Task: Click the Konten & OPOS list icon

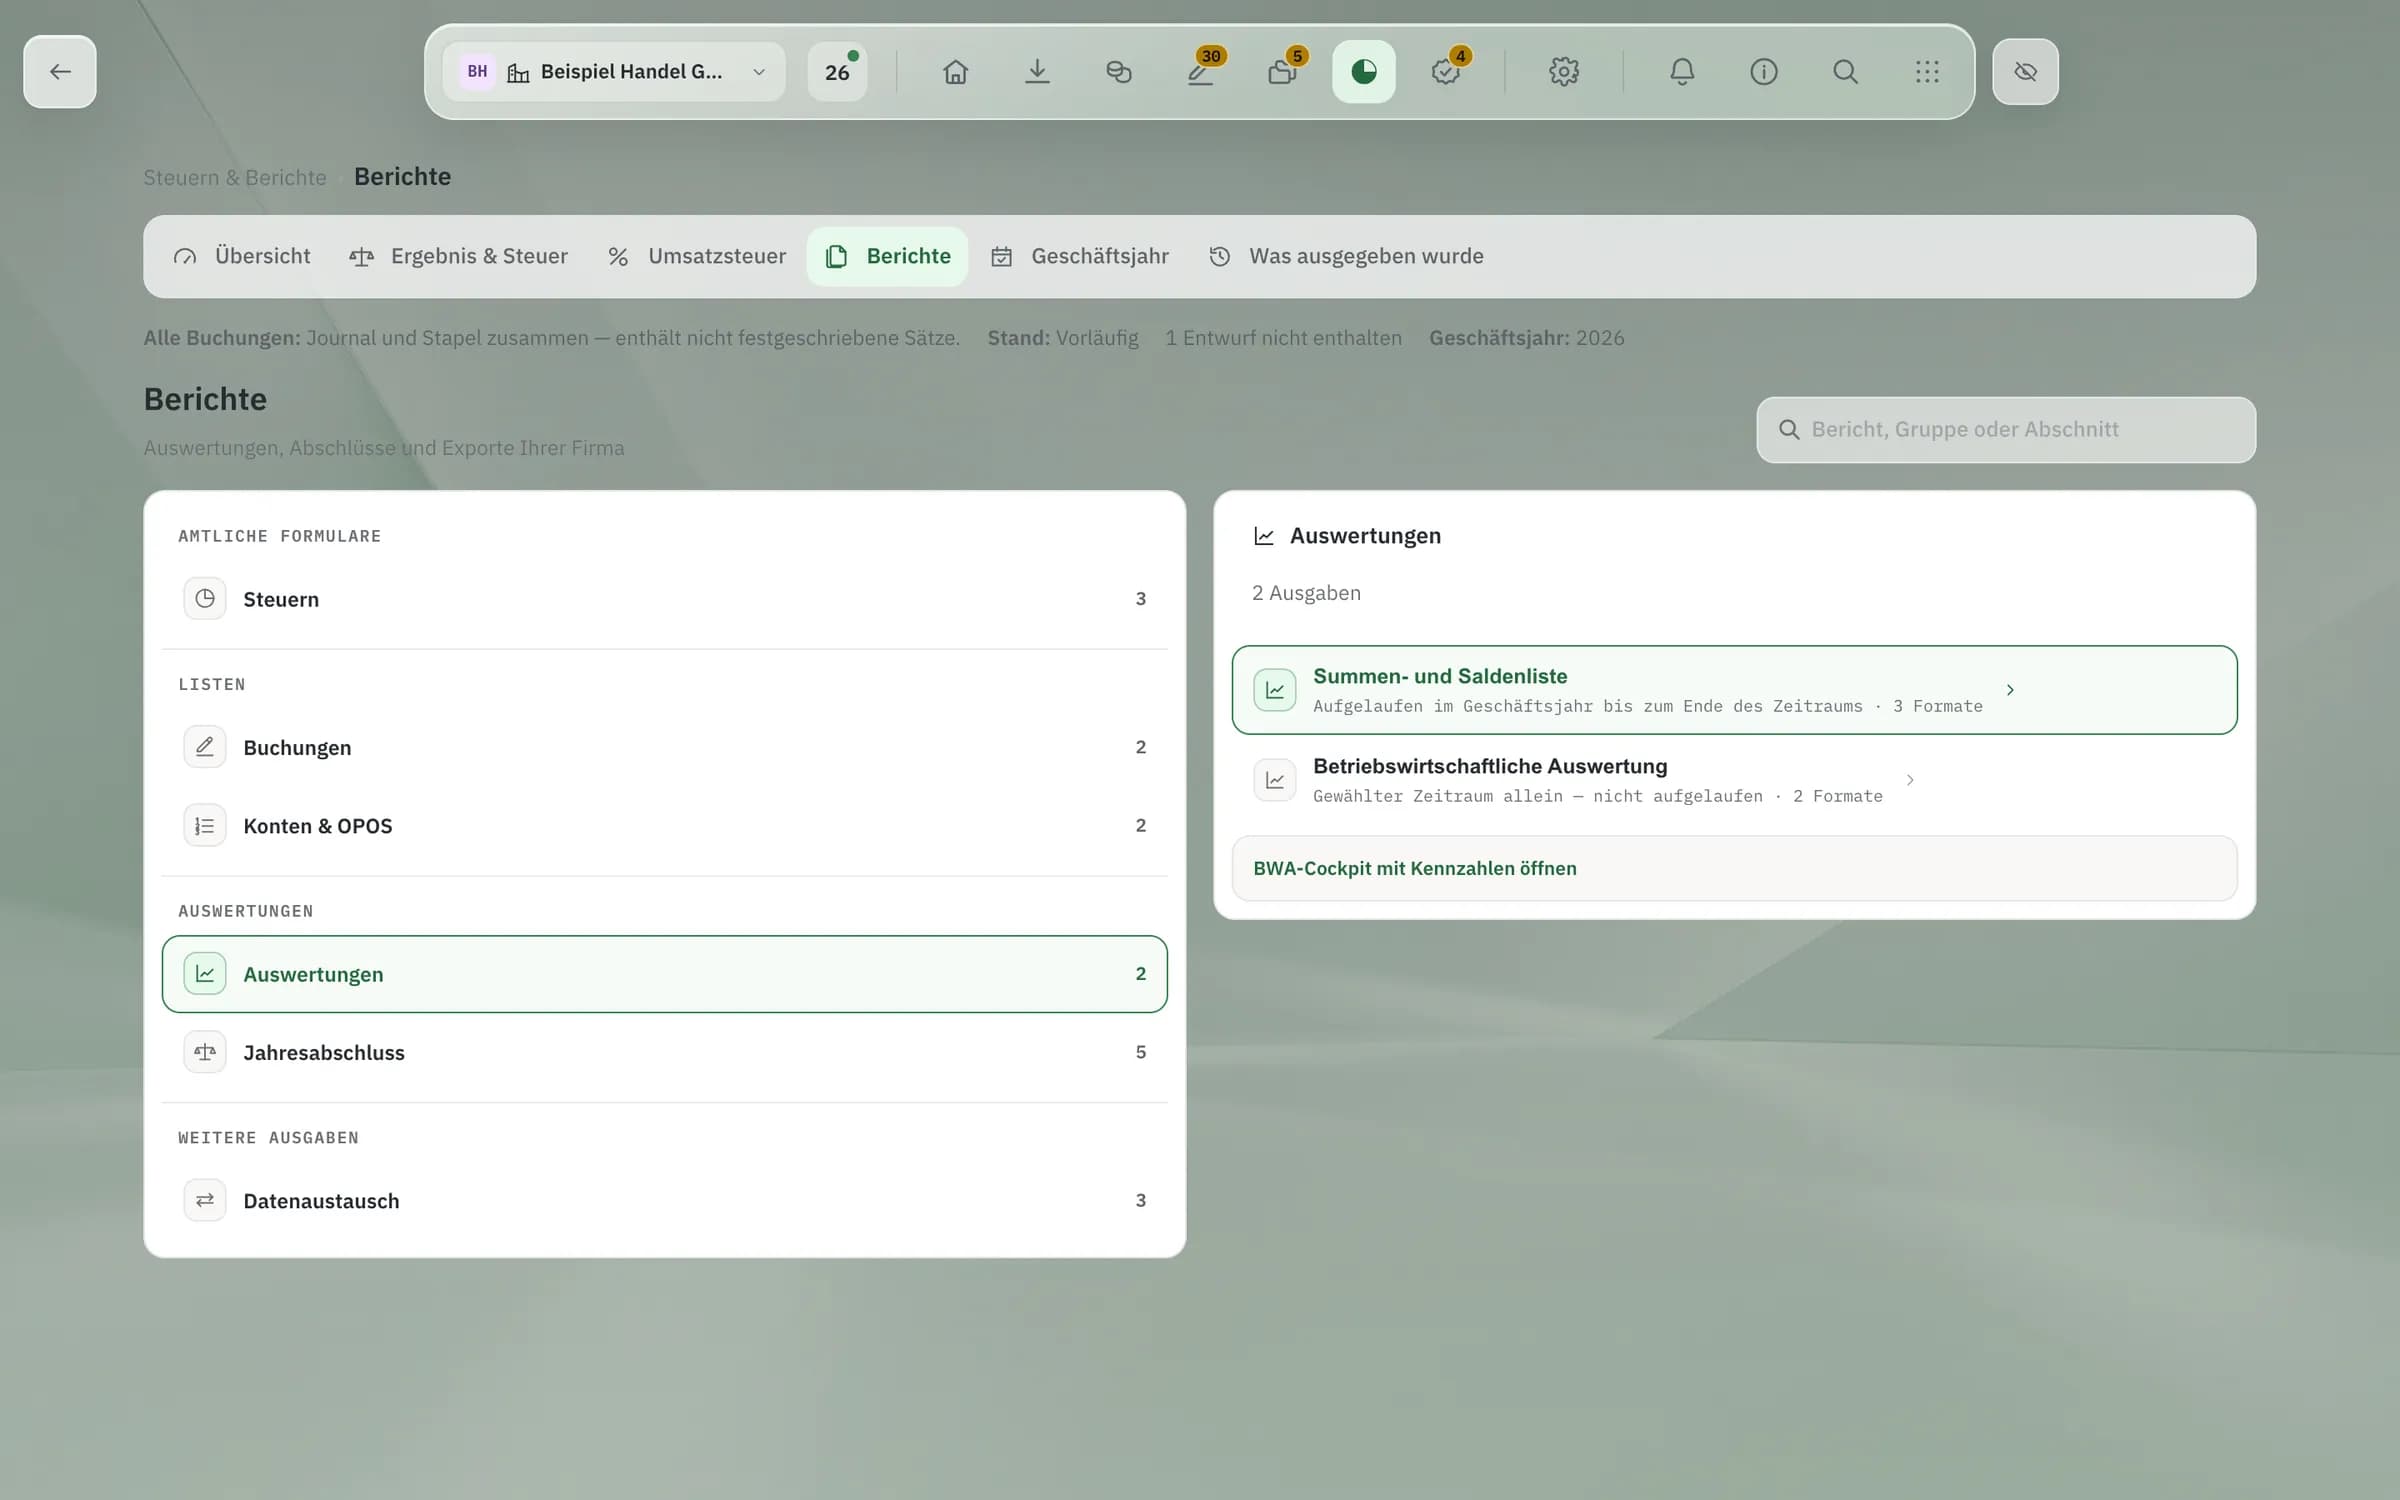Action: [x=205, y=826]
